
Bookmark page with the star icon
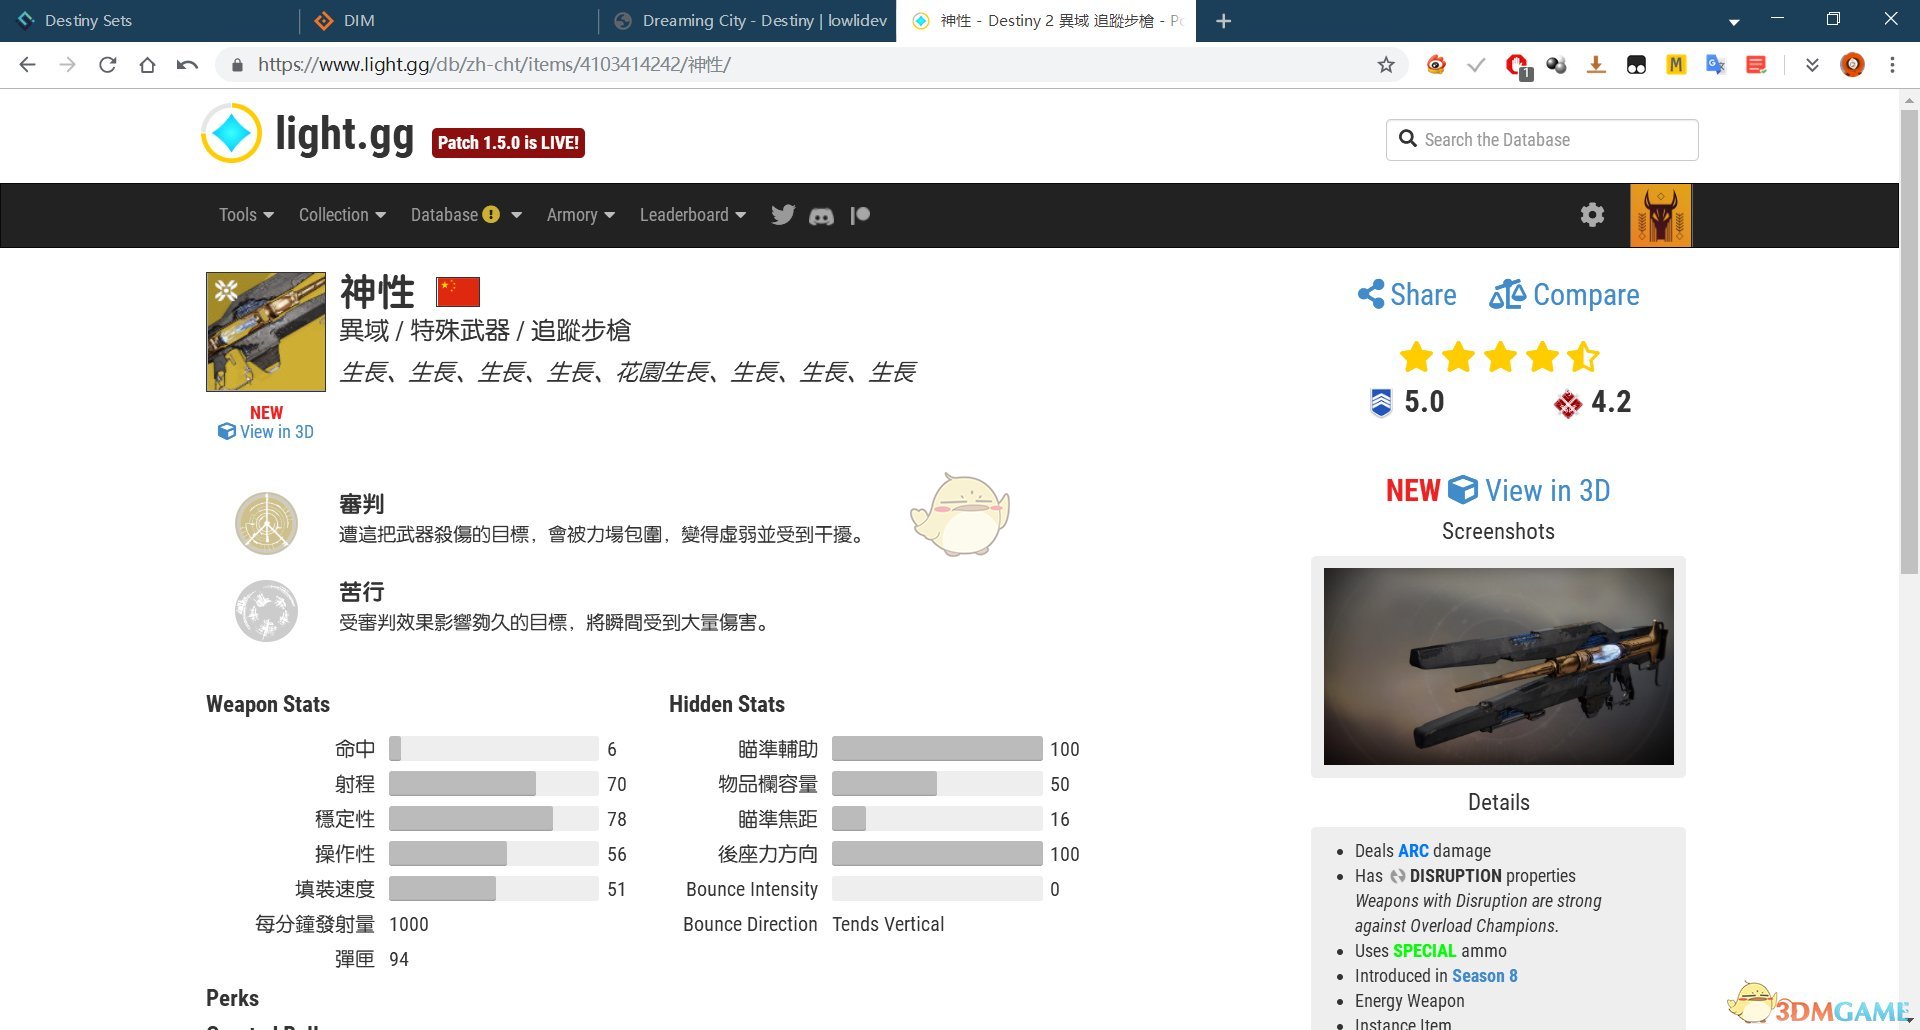click(x=1386, y=65)
